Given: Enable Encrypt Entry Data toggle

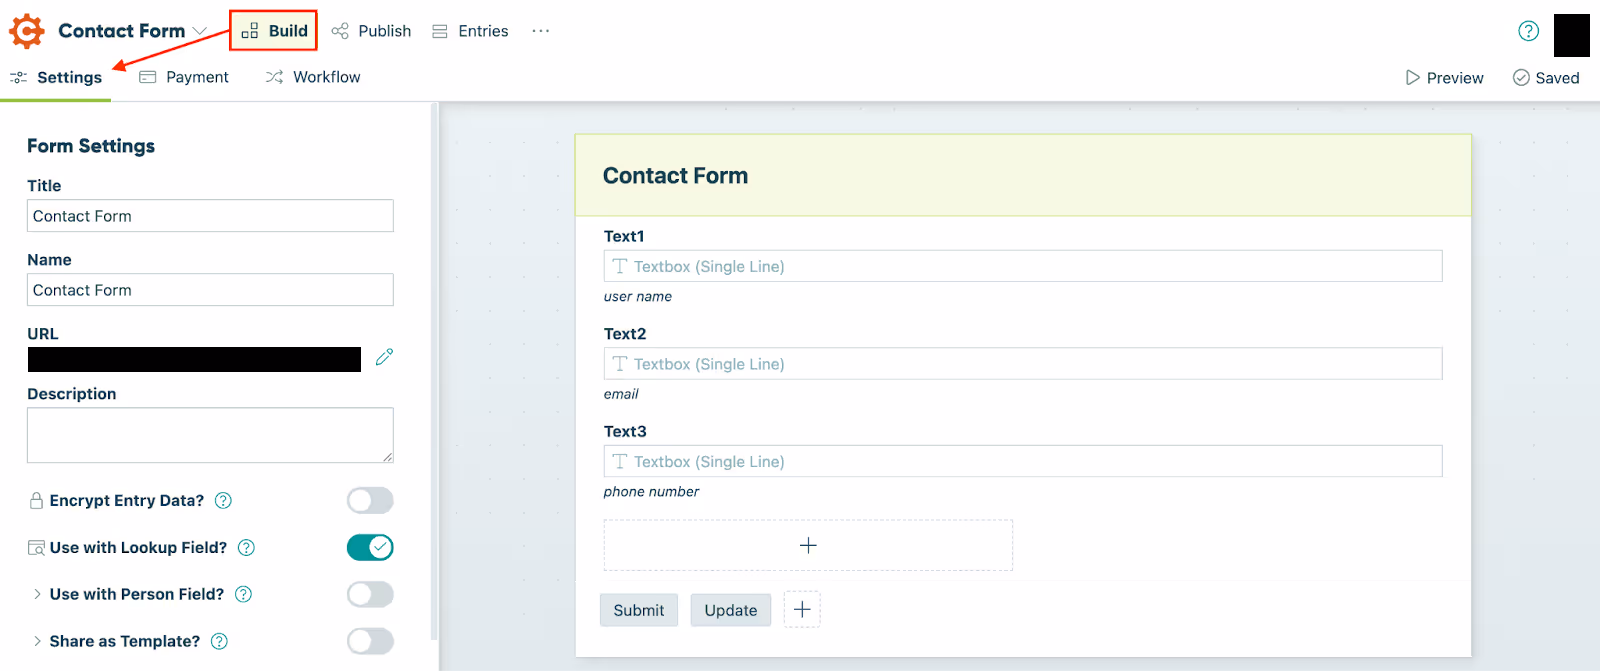Looking at the screenshot, I should click(x=370, y=500).
